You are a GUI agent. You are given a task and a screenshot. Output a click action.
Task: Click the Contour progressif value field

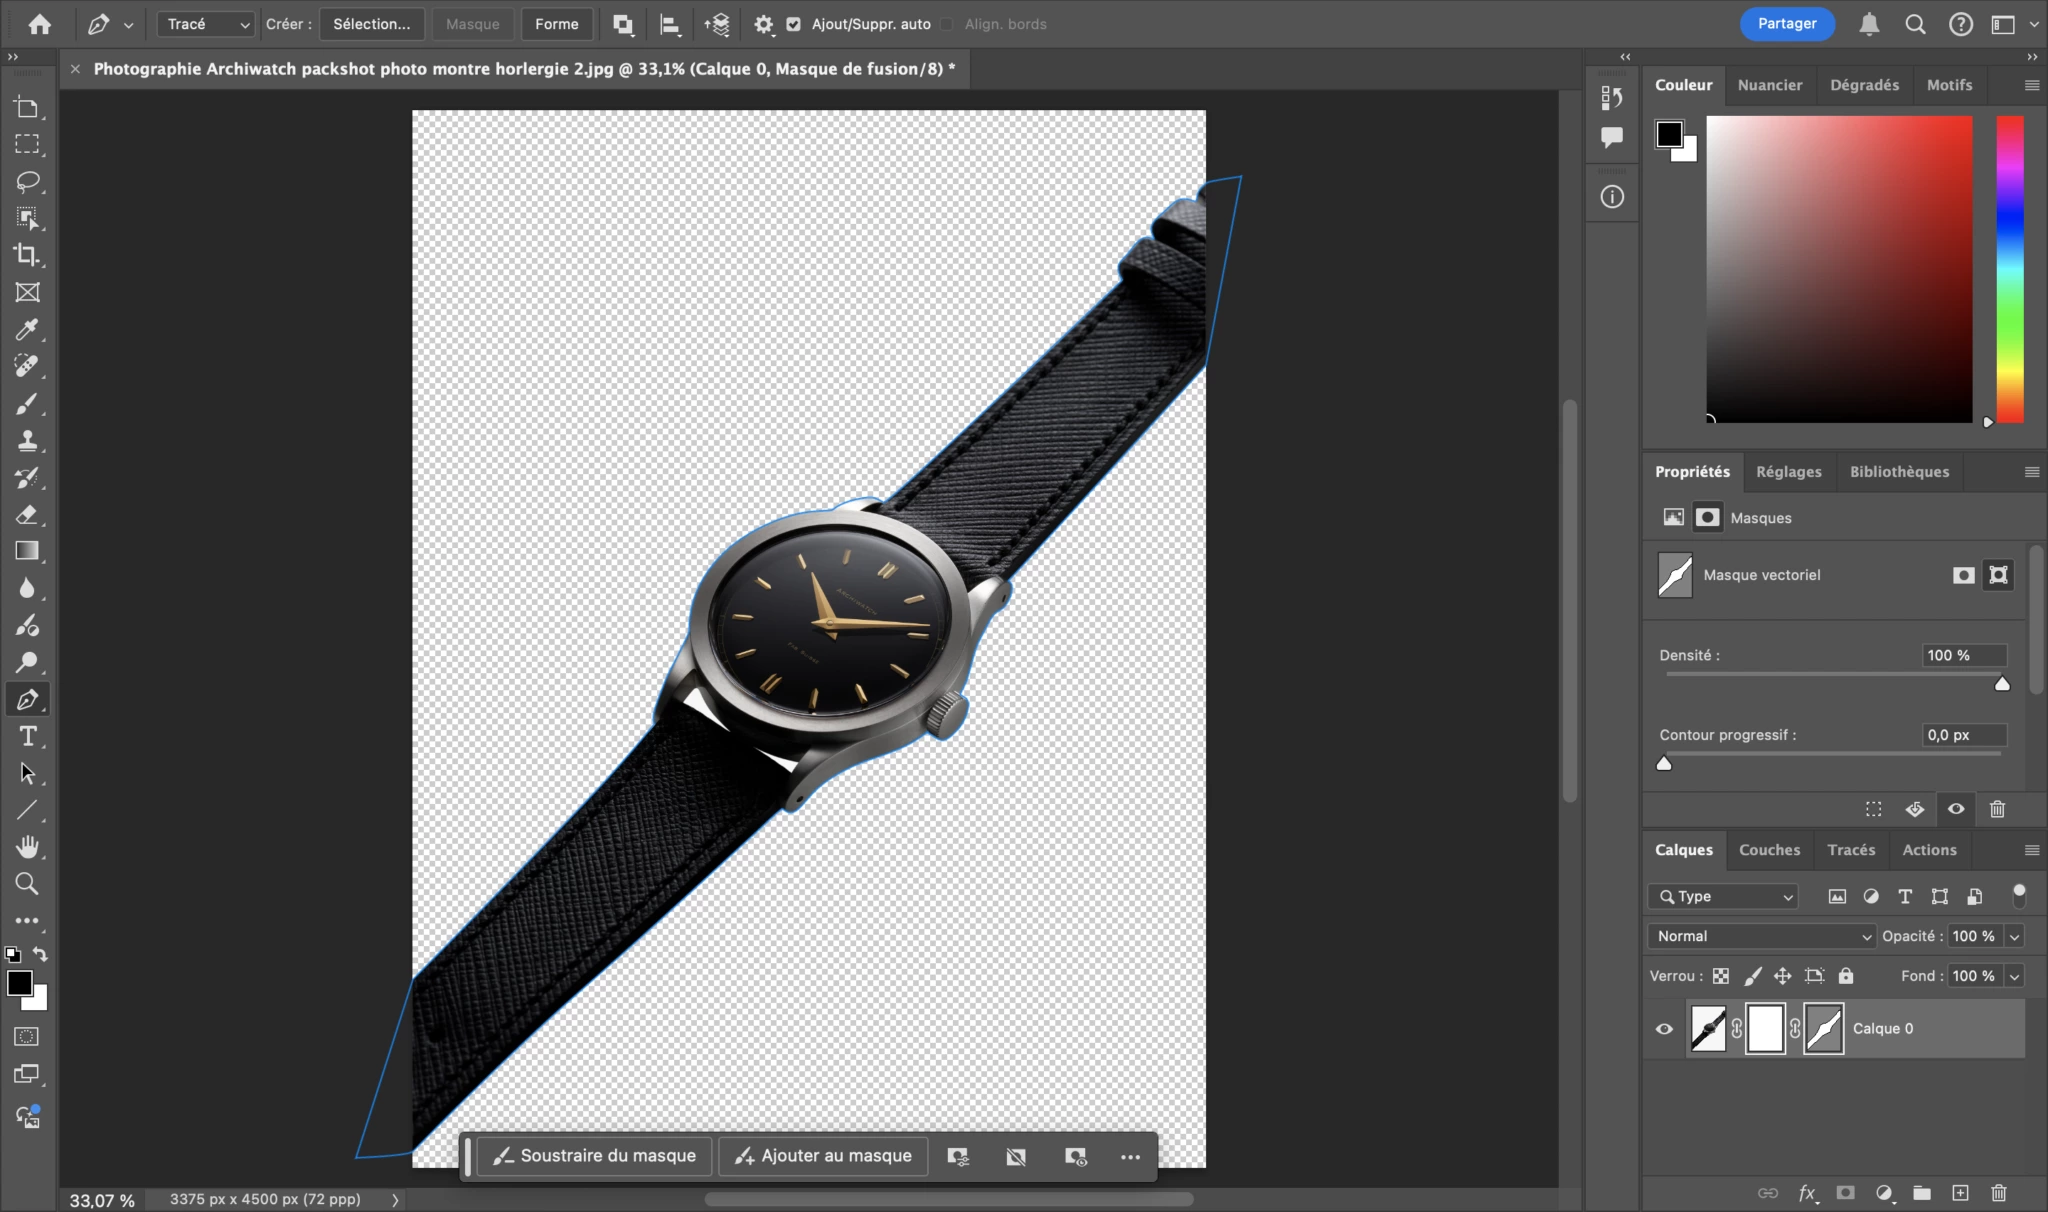pos(1964,735)
